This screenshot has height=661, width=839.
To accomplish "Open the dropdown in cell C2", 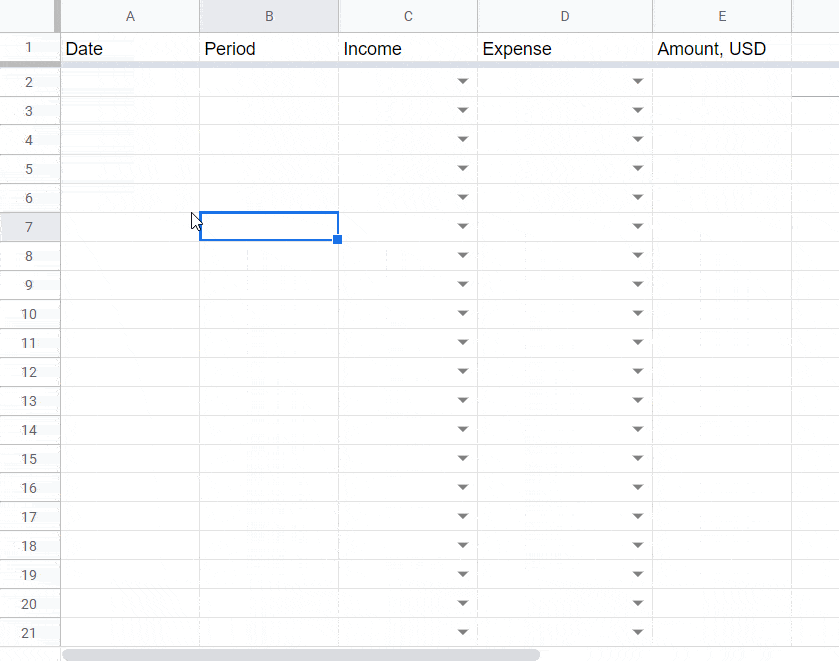I will point(462,81).
